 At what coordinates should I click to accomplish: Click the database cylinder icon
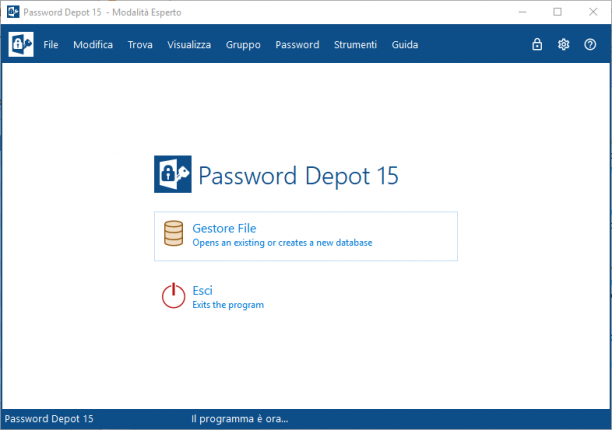click(173, 233)
